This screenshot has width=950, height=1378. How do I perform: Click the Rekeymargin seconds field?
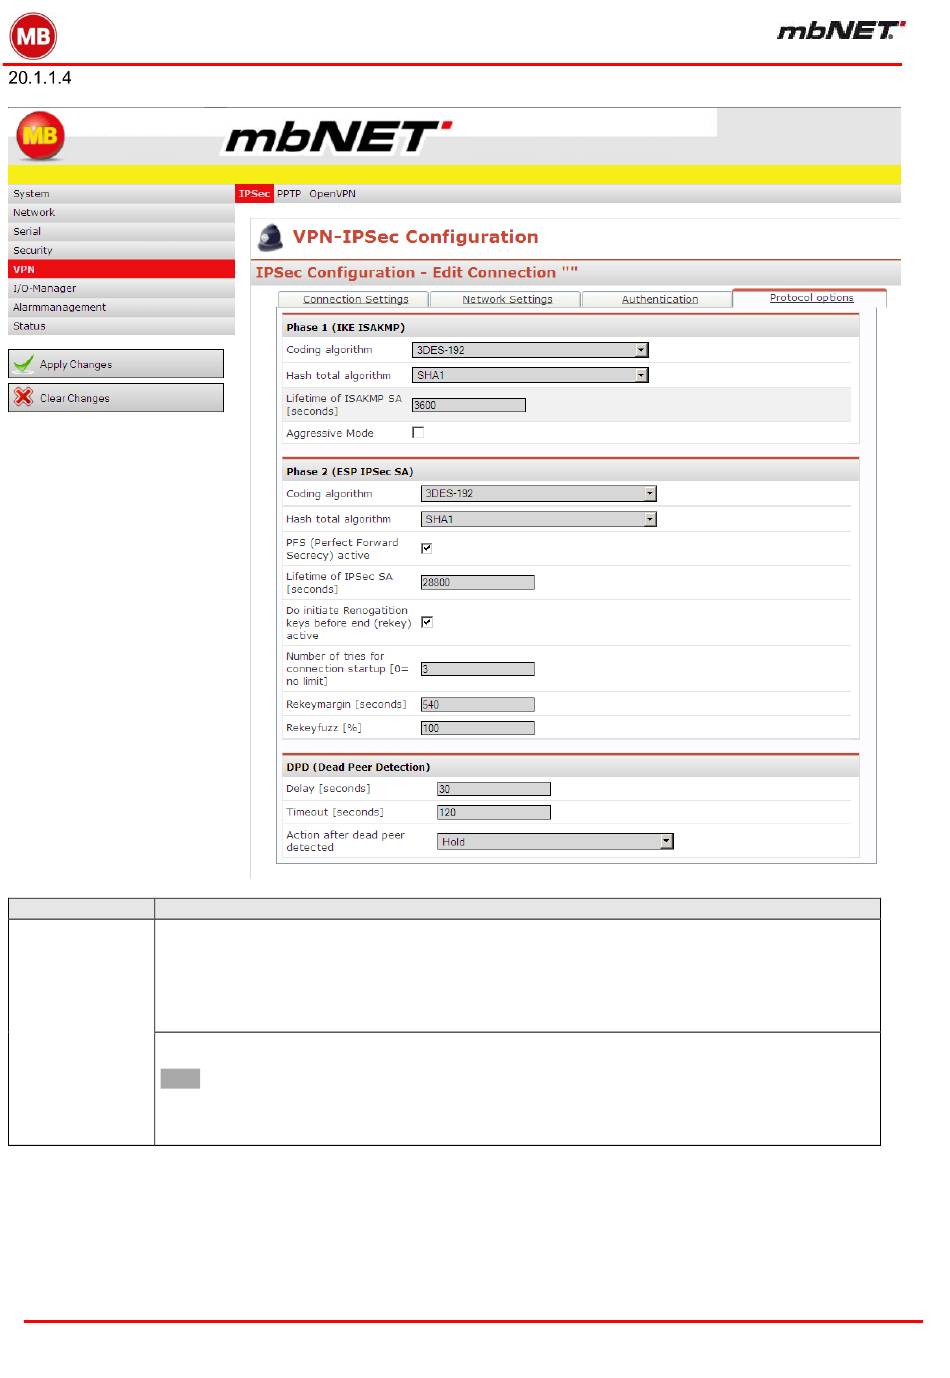(x=477, y=705)
